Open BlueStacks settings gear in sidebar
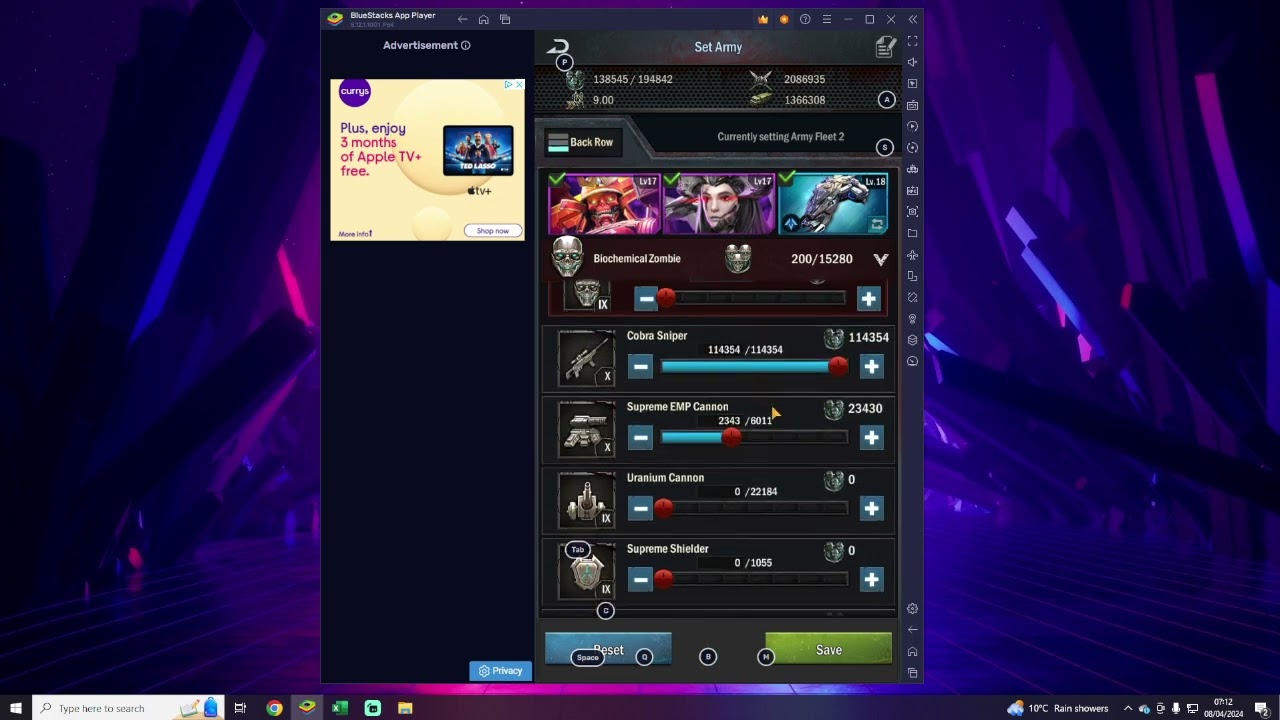Image resolution: width=1280 pixels, height=720 pixels. pyautogui.click(x=912, y=608)
